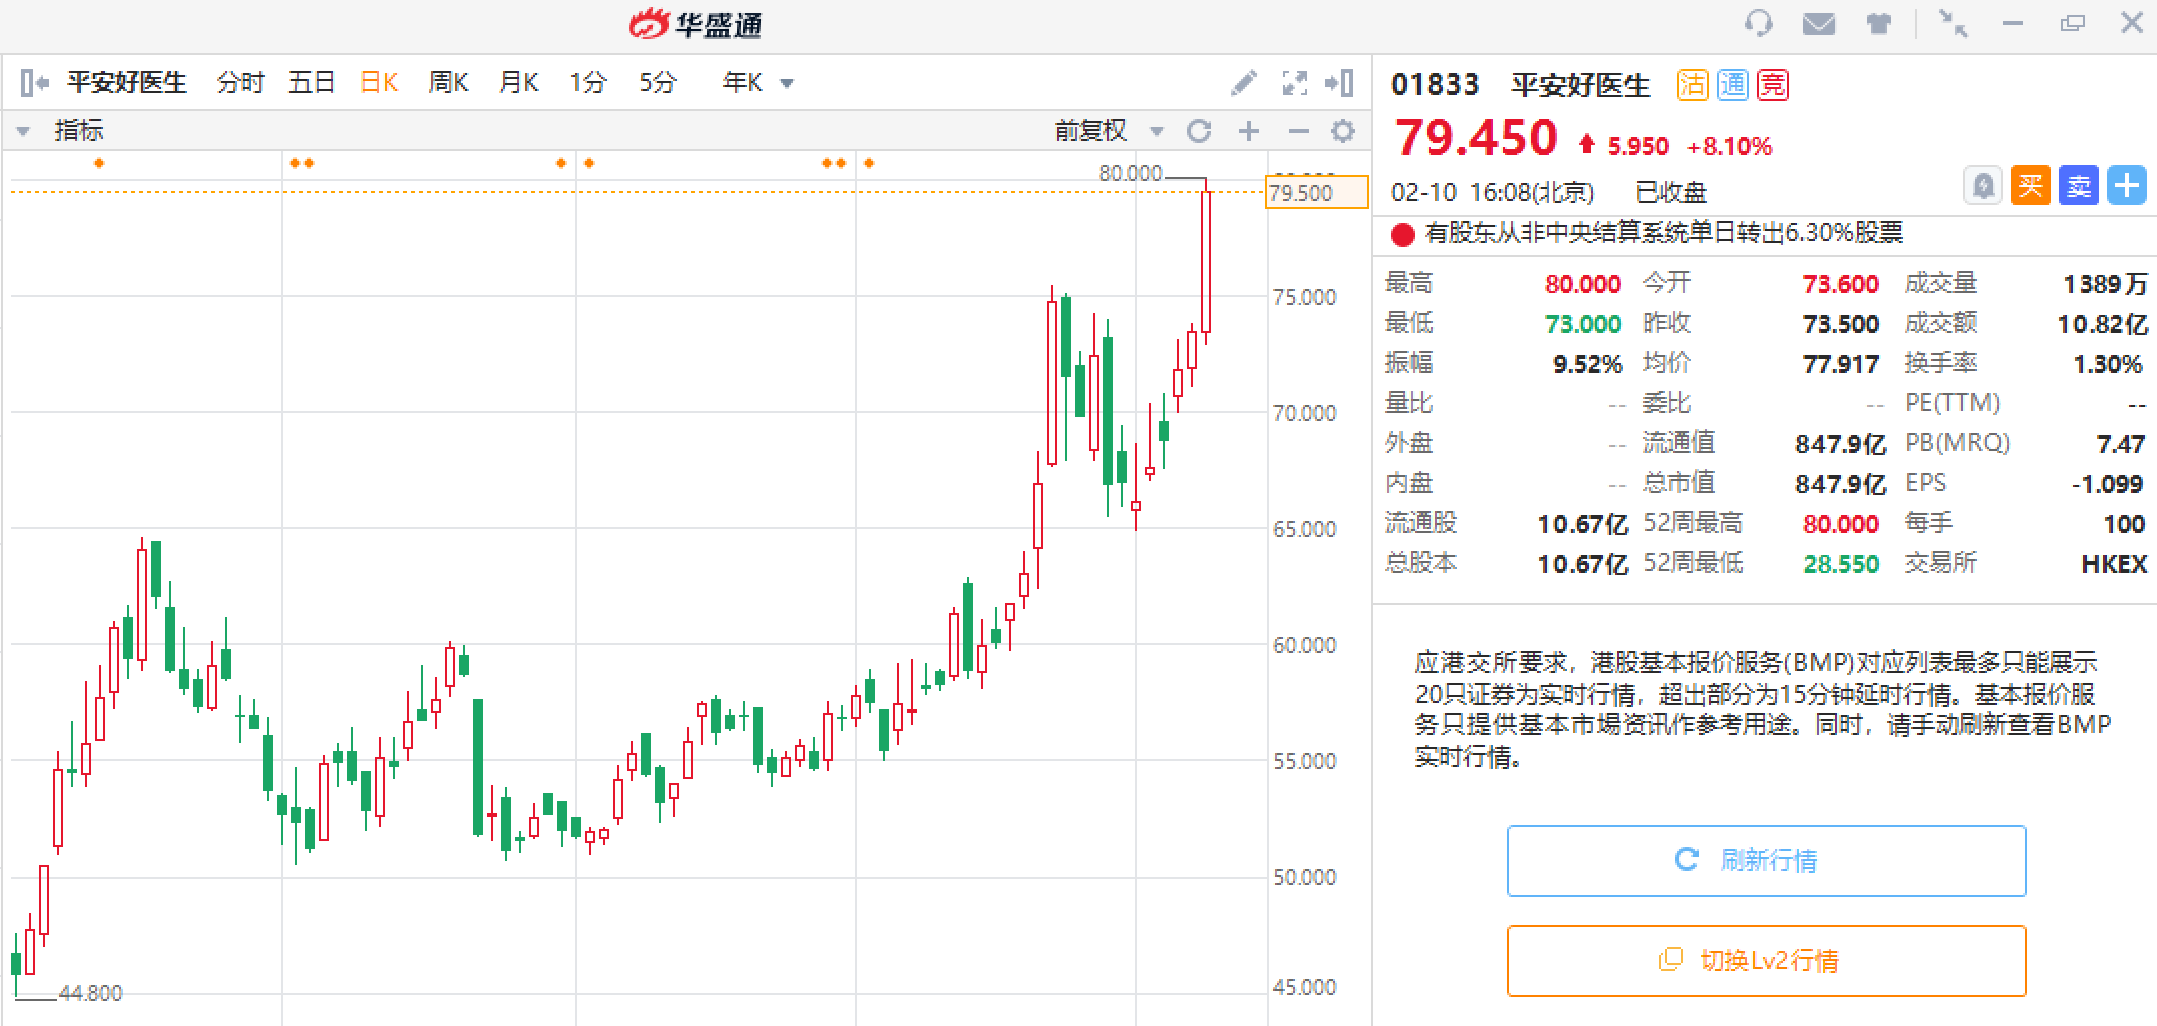Click the 80.000 high marker on chart
The image size is (2157, 1026).
[x=1131, y=173]
